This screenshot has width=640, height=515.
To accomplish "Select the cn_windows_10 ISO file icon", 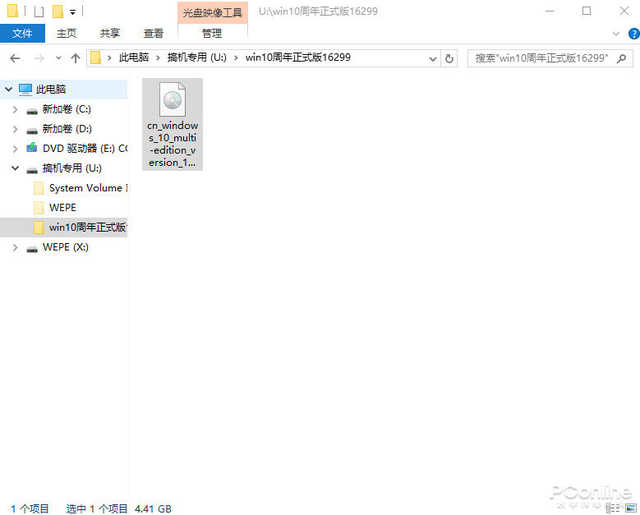I will tap(172, 99).
